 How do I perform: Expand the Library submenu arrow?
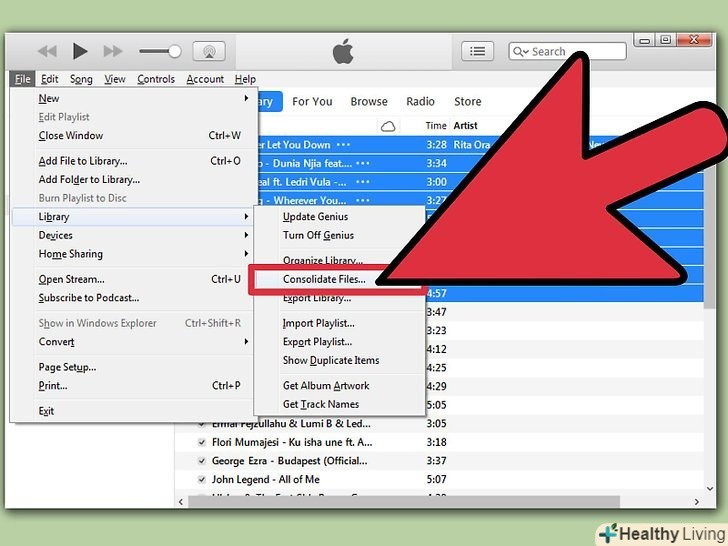(246, 216)
